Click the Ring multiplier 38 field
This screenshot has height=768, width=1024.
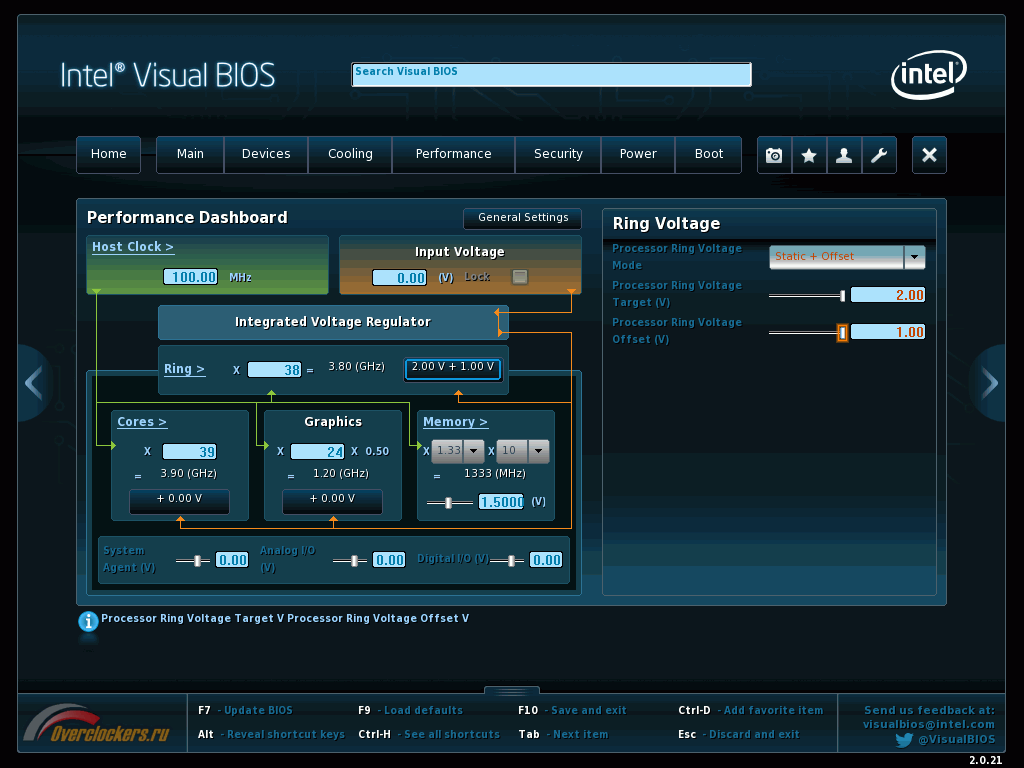point(274,370)
